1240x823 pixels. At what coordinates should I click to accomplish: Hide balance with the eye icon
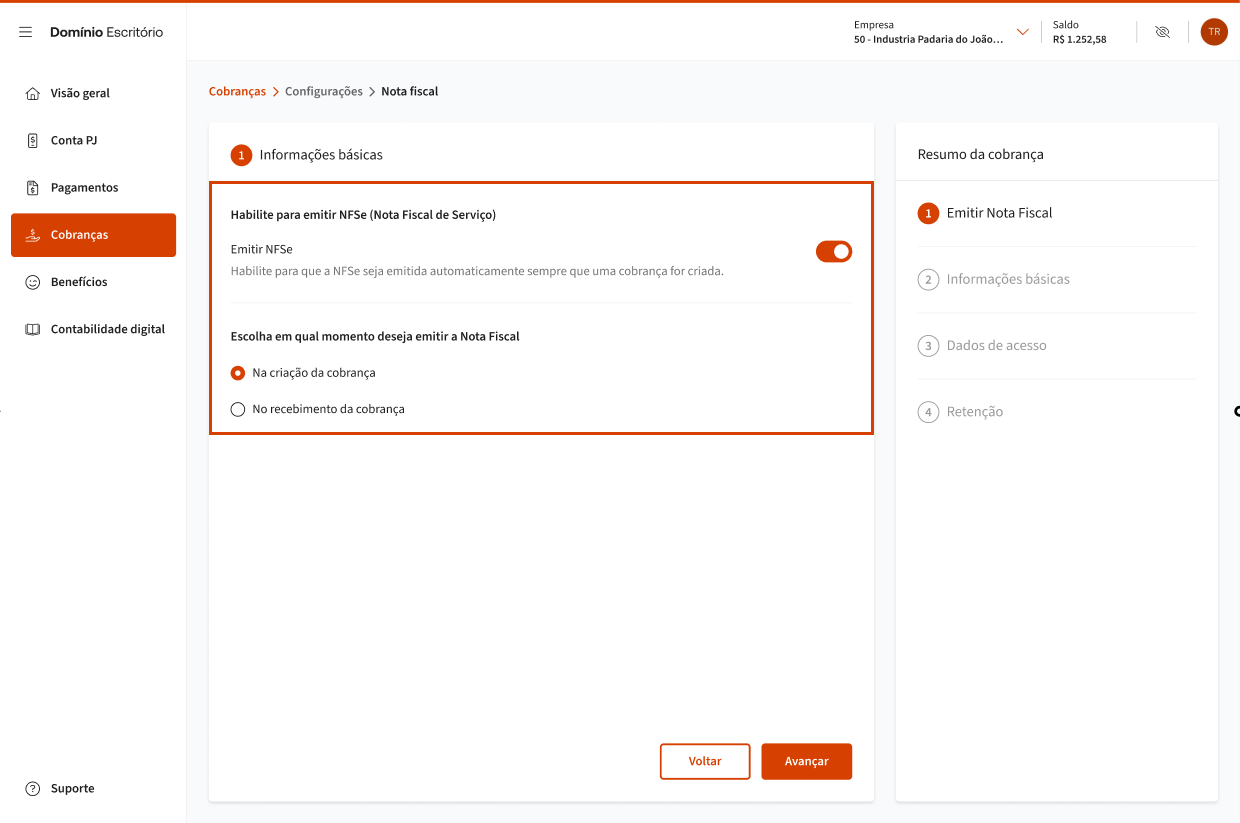tap(1162, 32)
